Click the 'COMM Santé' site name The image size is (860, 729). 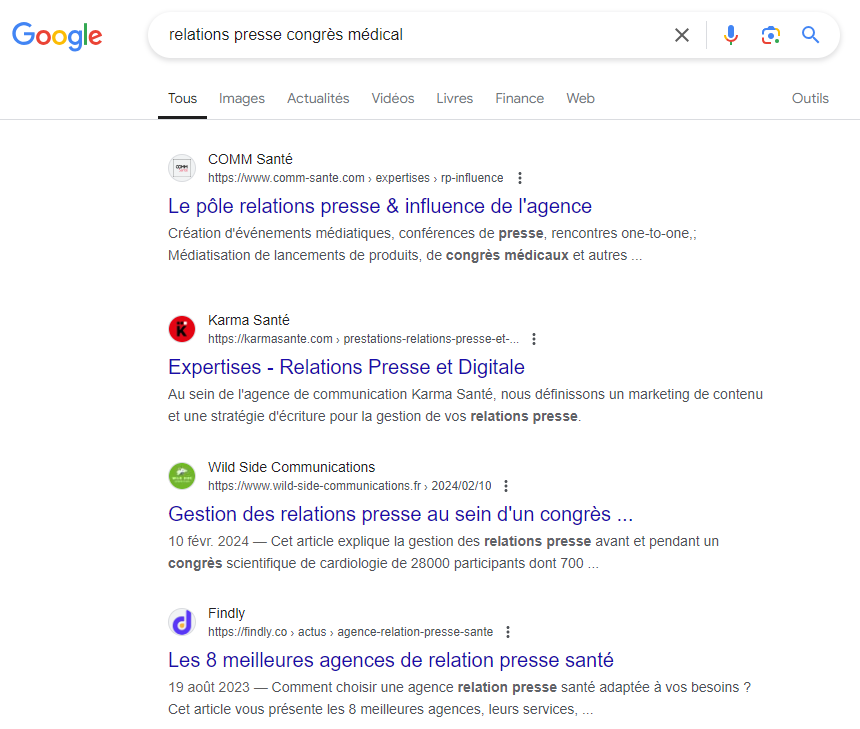tap(250, 159)
